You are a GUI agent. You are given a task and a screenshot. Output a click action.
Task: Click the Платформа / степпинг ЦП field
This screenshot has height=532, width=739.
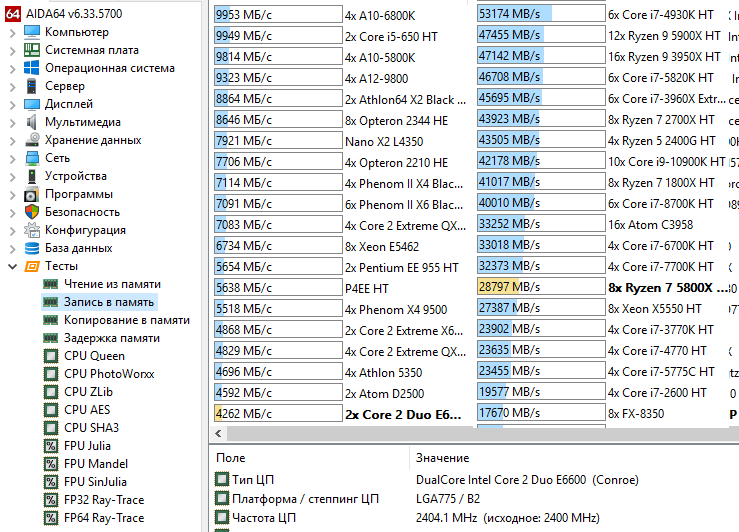[305, 499]
